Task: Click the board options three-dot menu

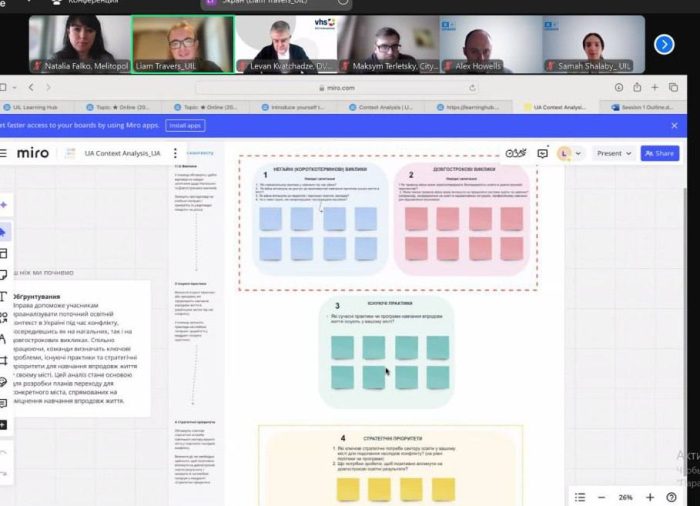Action: point(174,153)
